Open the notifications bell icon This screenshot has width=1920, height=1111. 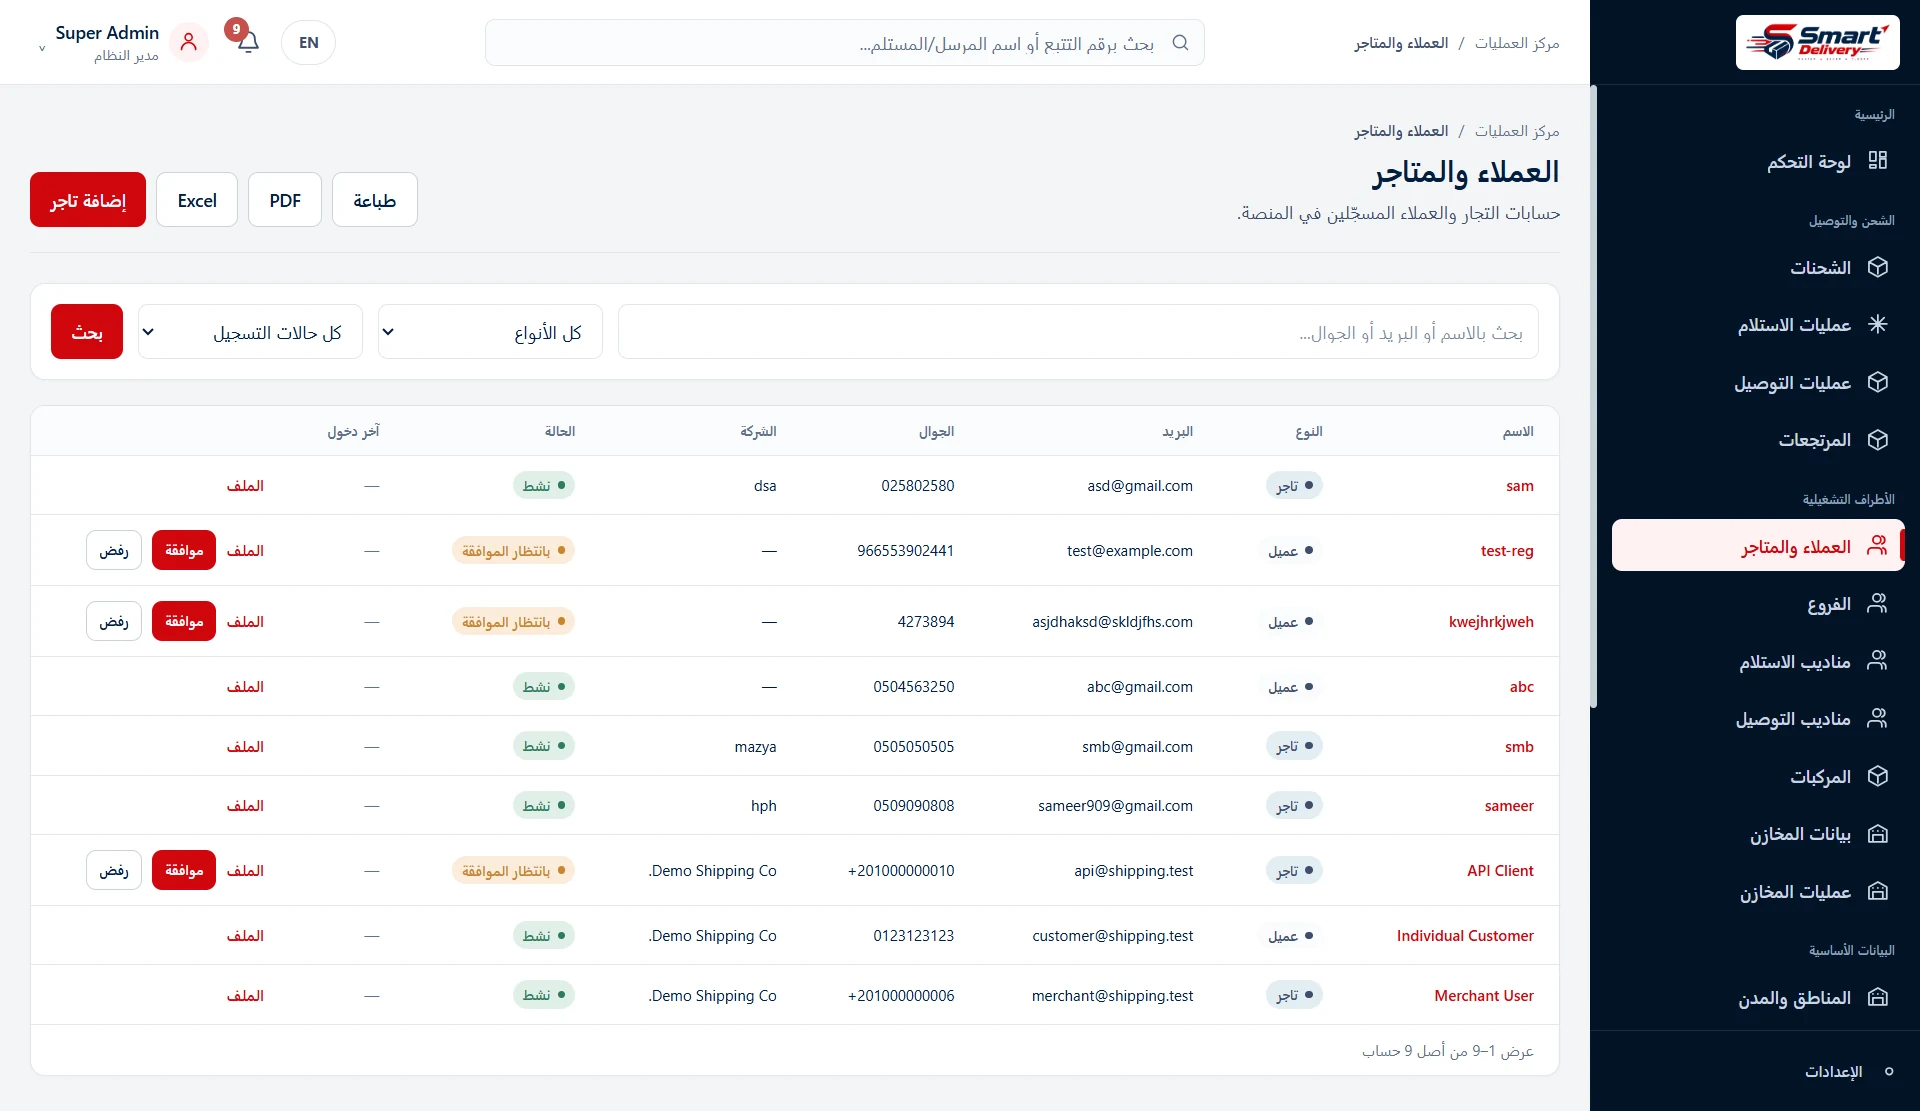[248, 42]
